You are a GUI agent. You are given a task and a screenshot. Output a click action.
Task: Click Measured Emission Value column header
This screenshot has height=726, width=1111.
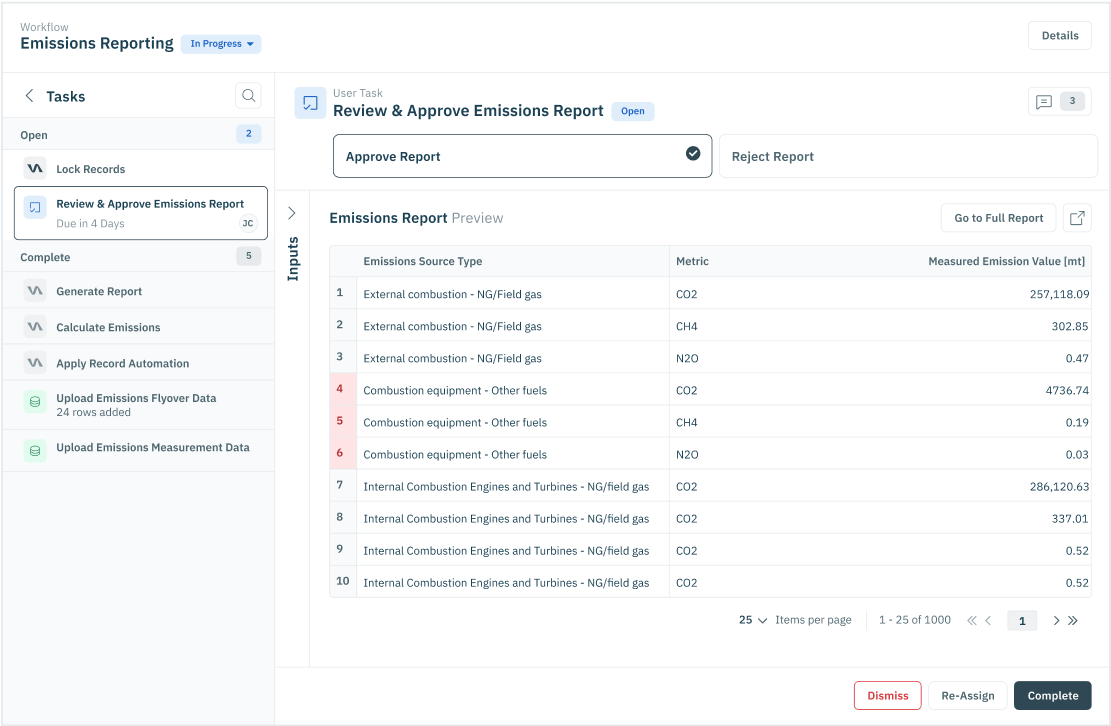pyautogui.click(x=1006, y=261)
